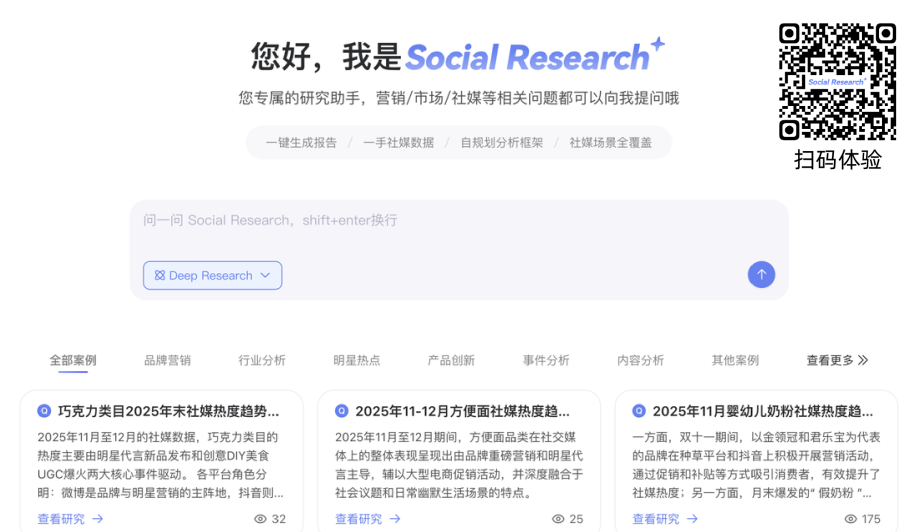Click the QR code image
This screenshot has height=532, width=918.
pyautogui.click(x=837, y=82)
